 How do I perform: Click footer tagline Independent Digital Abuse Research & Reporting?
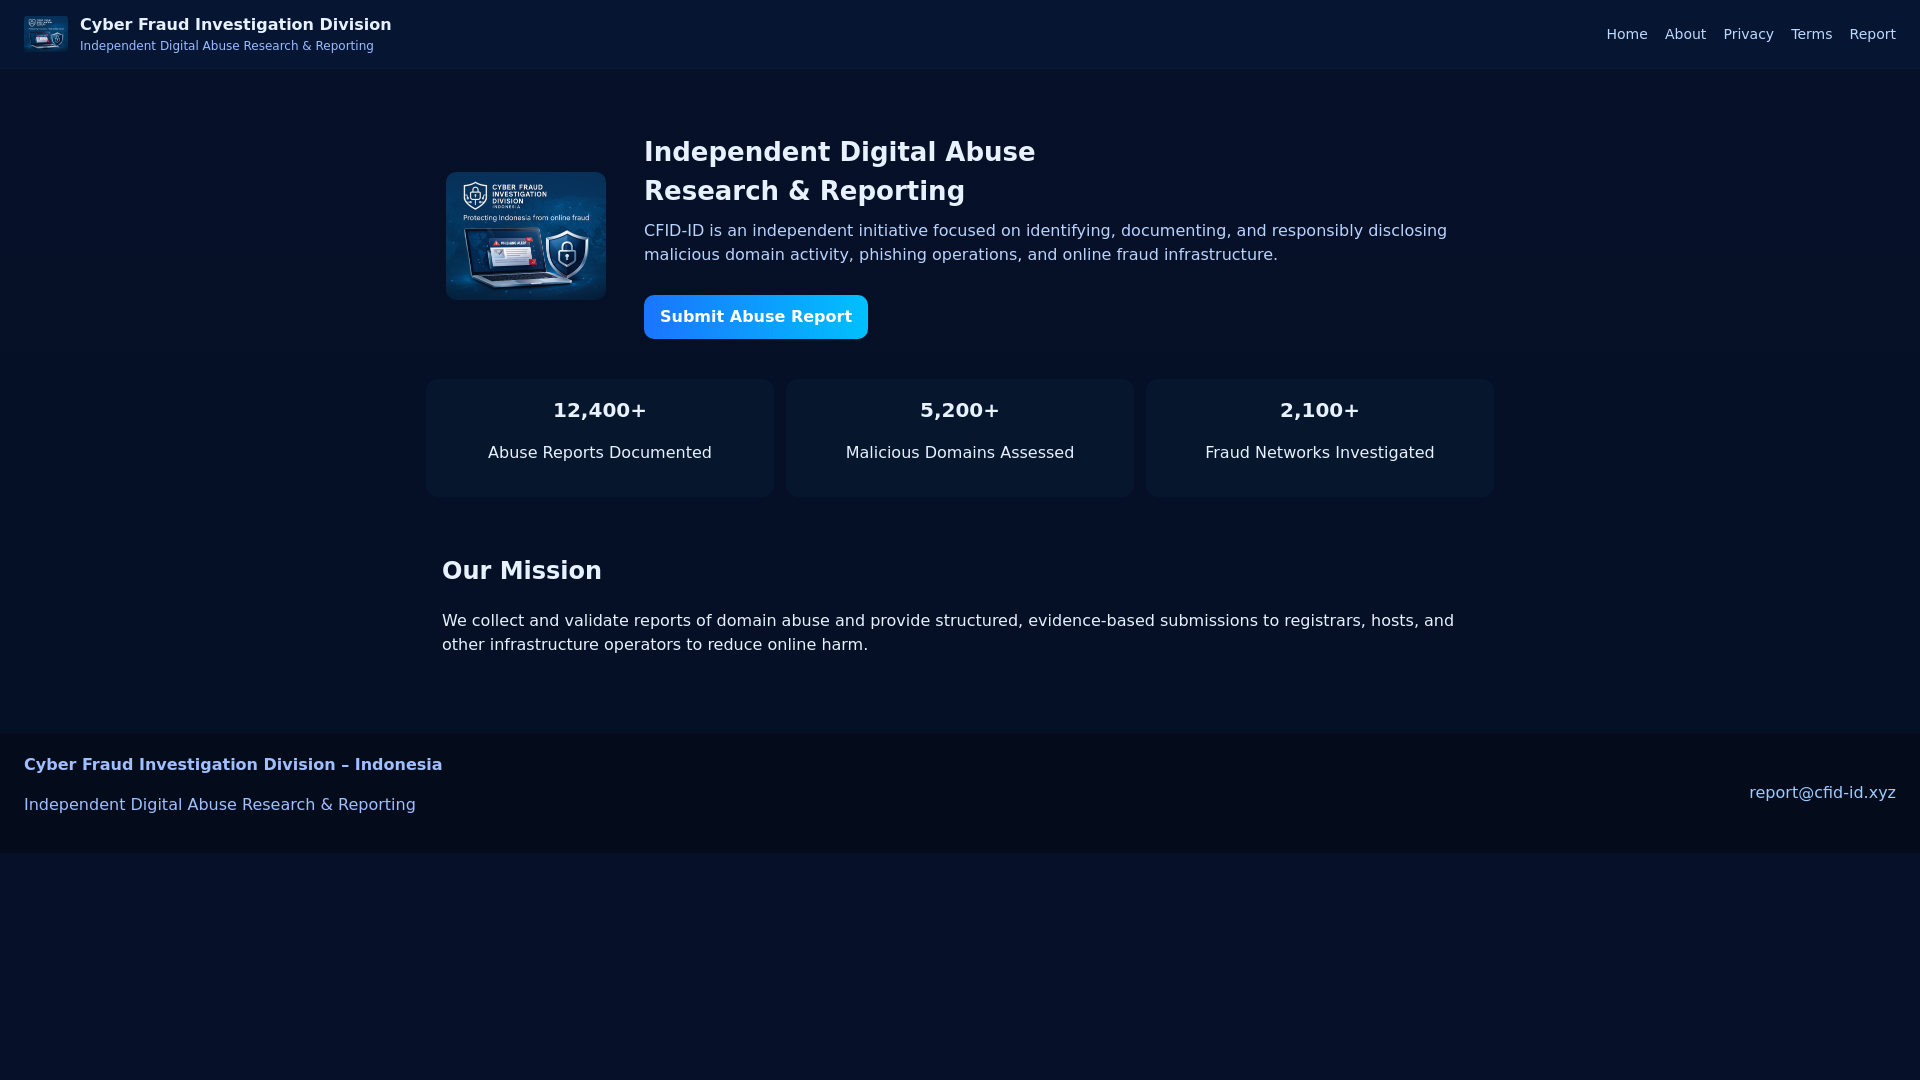[x=220, y=805]
